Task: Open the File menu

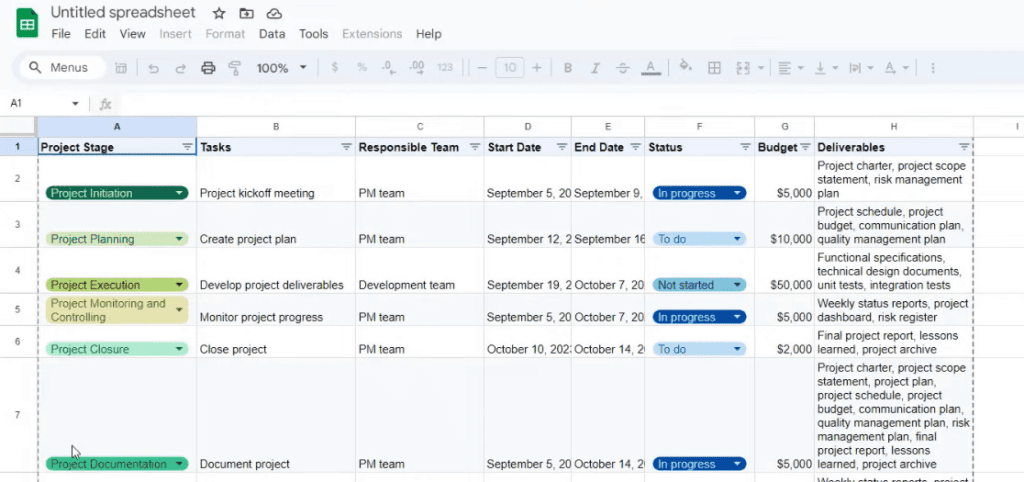Action: (x=61, y=34)
